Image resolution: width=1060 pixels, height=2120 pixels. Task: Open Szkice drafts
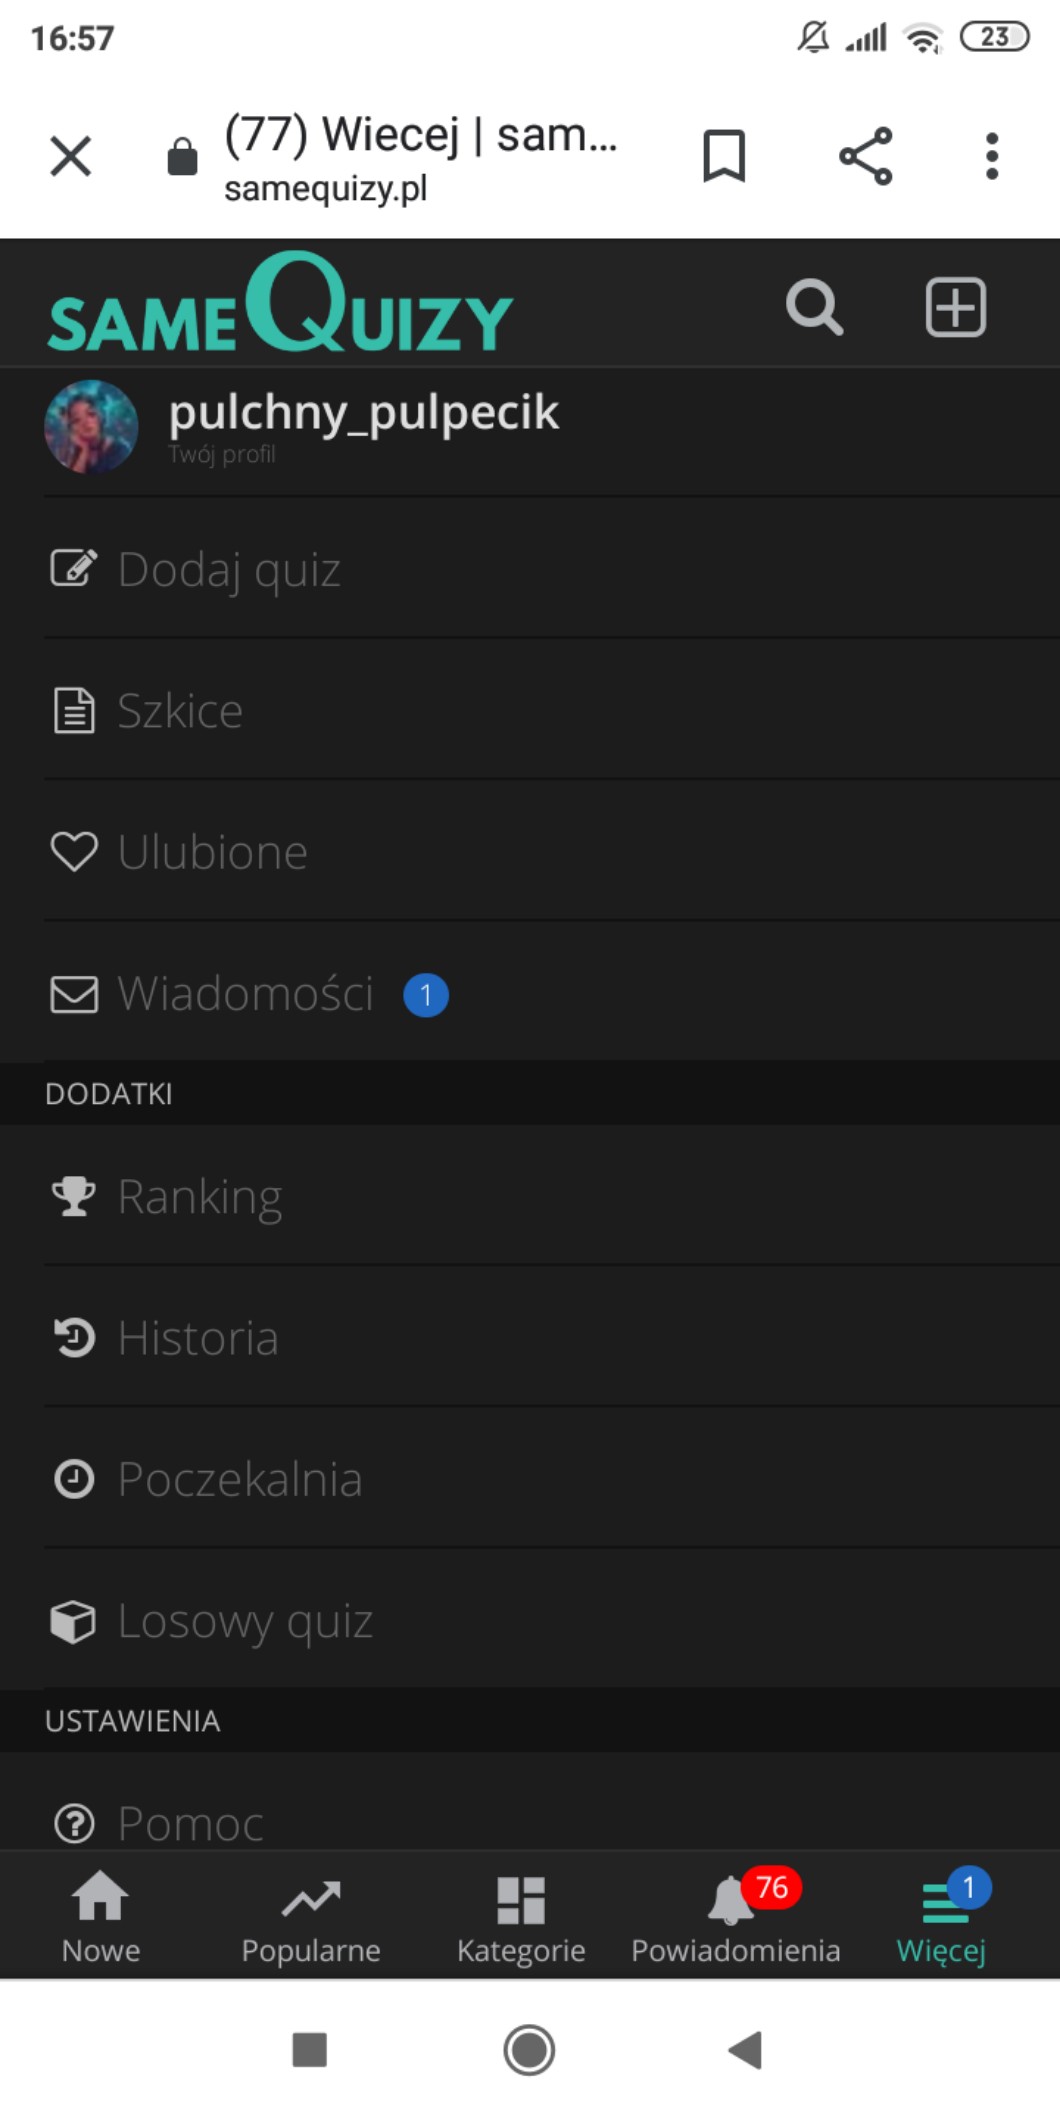(x=180, y=711)
